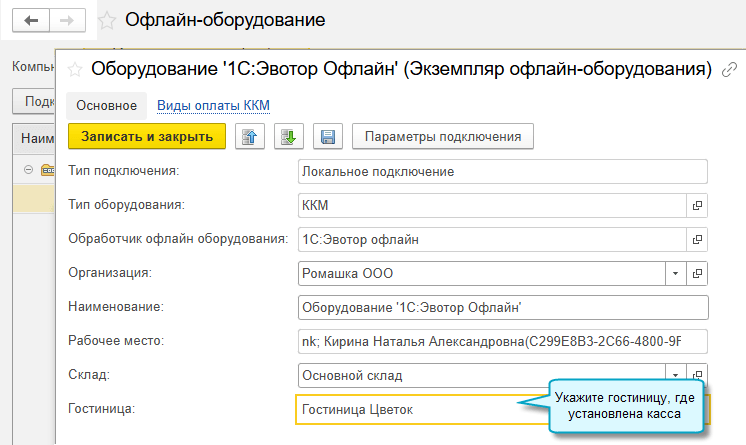746x445 pixels.
Task: Open the Тип оборудования selection button
Action: (697, 205)
